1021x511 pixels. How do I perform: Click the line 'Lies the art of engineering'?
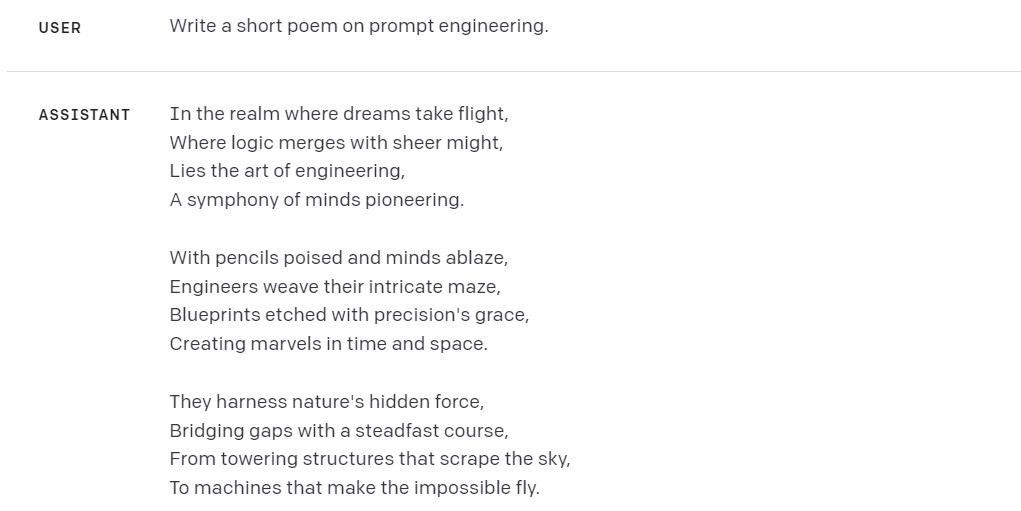pos(287,171)
